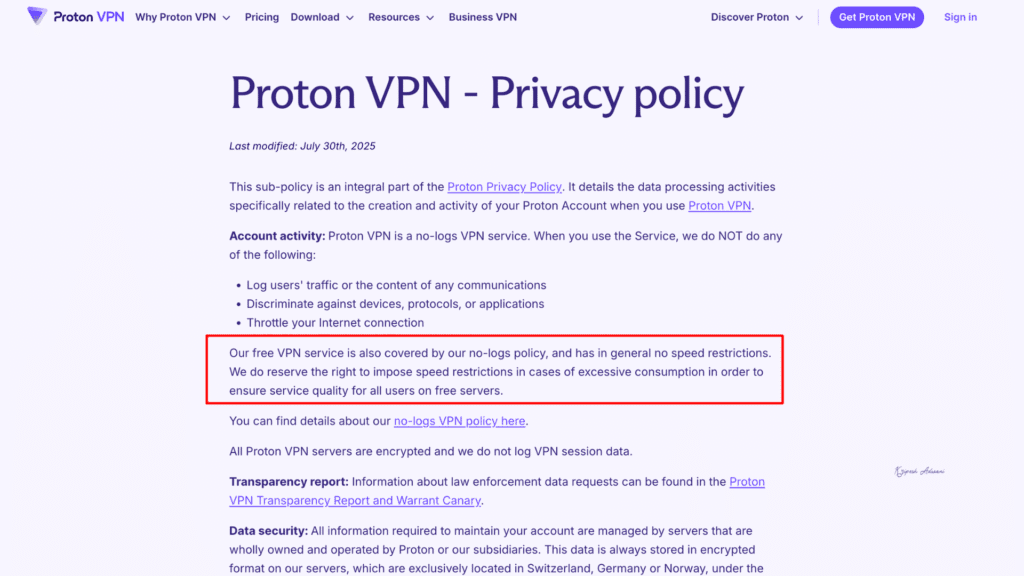Open the Discover Proton menu
The height and width of the screenshot is (576, 1024).
click(749, 17)
